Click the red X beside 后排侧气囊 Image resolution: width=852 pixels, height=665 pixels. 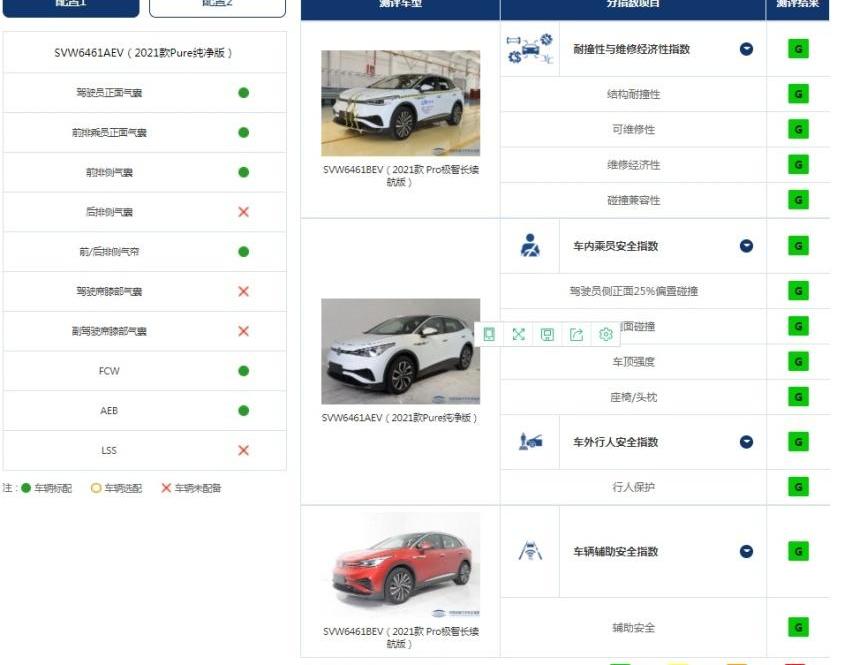click(243, 212)
